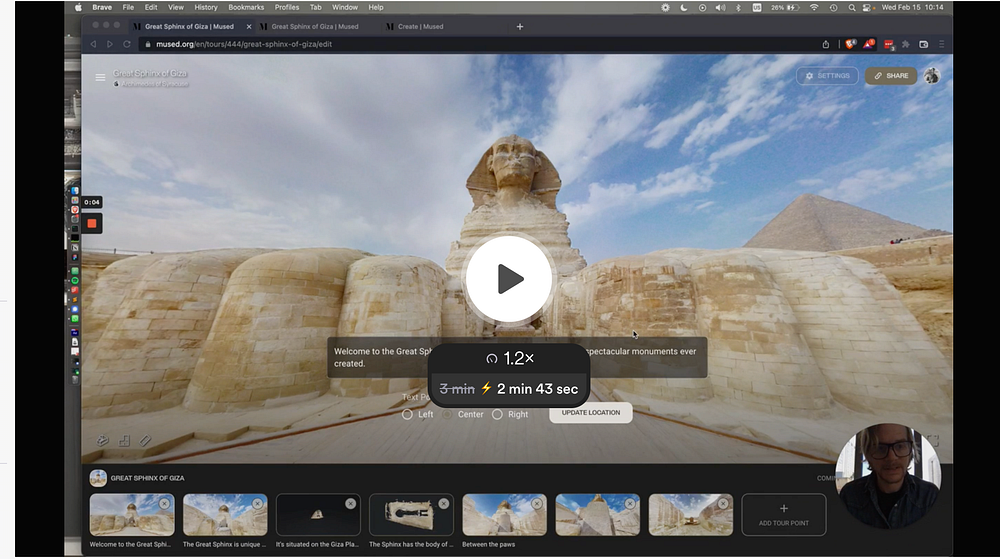Open Brave Rewards triangle icon
1000x559 pixels.
coord(869,44)
